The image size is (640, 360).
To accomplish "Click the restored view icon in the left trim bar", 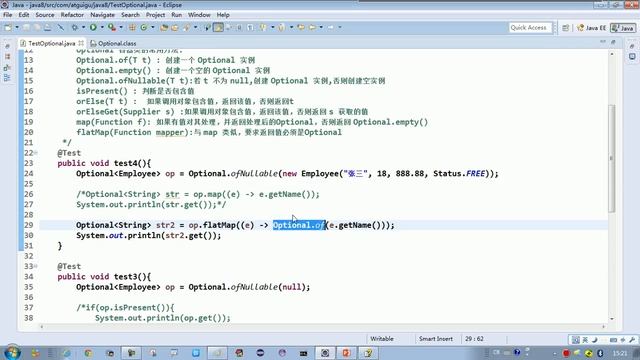I will (7, 47).
